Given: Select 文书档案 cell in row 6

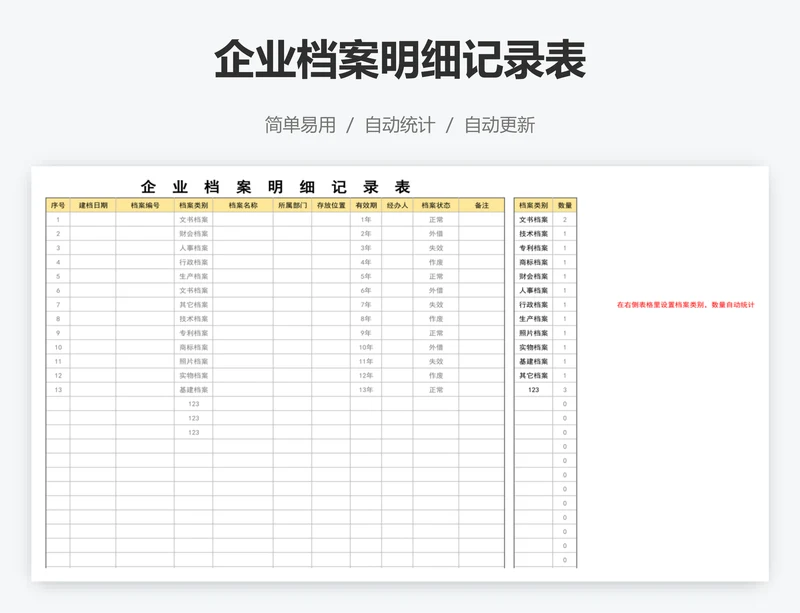Looking at the screenshot, I should point(193,290).
